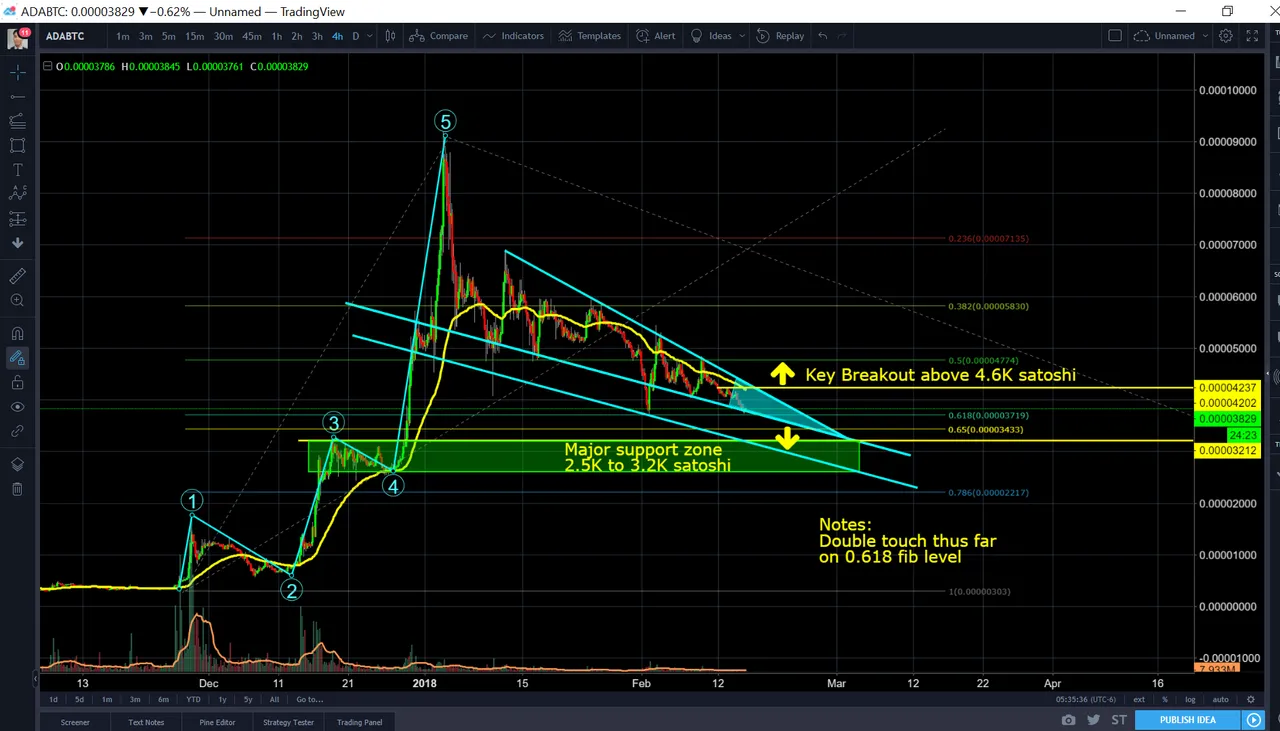Select the down arrow icons tool

[17, 243]
